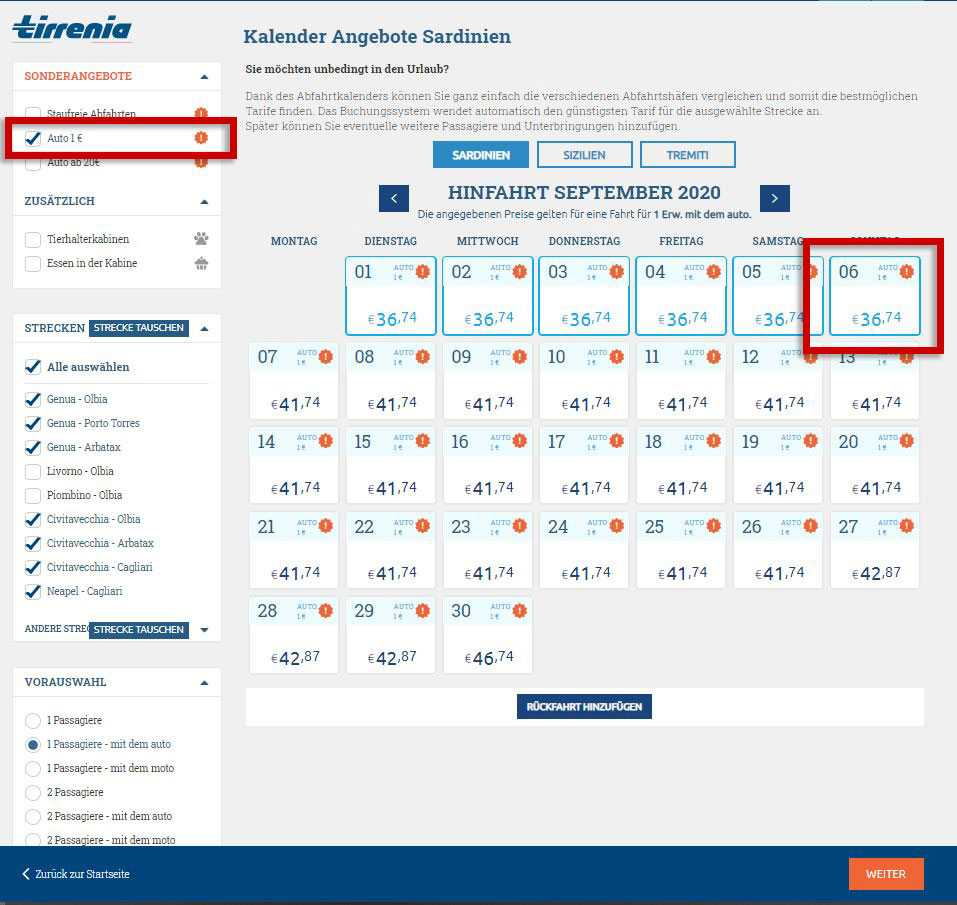The width and height of the screenshot is (957, 905).
Task: Click offer badge on September 22 cell
Action: tap(422, 525)
